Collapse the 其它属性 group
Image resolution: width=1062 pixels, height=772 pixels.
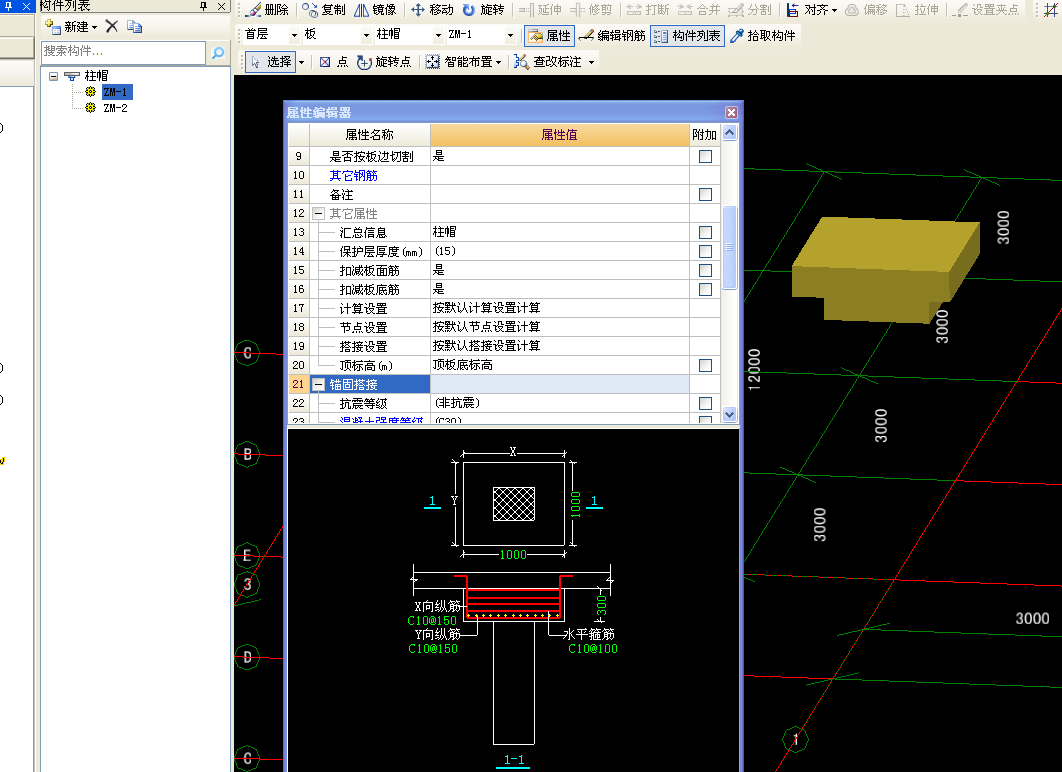pyautogui.click(x=318, y=213)
